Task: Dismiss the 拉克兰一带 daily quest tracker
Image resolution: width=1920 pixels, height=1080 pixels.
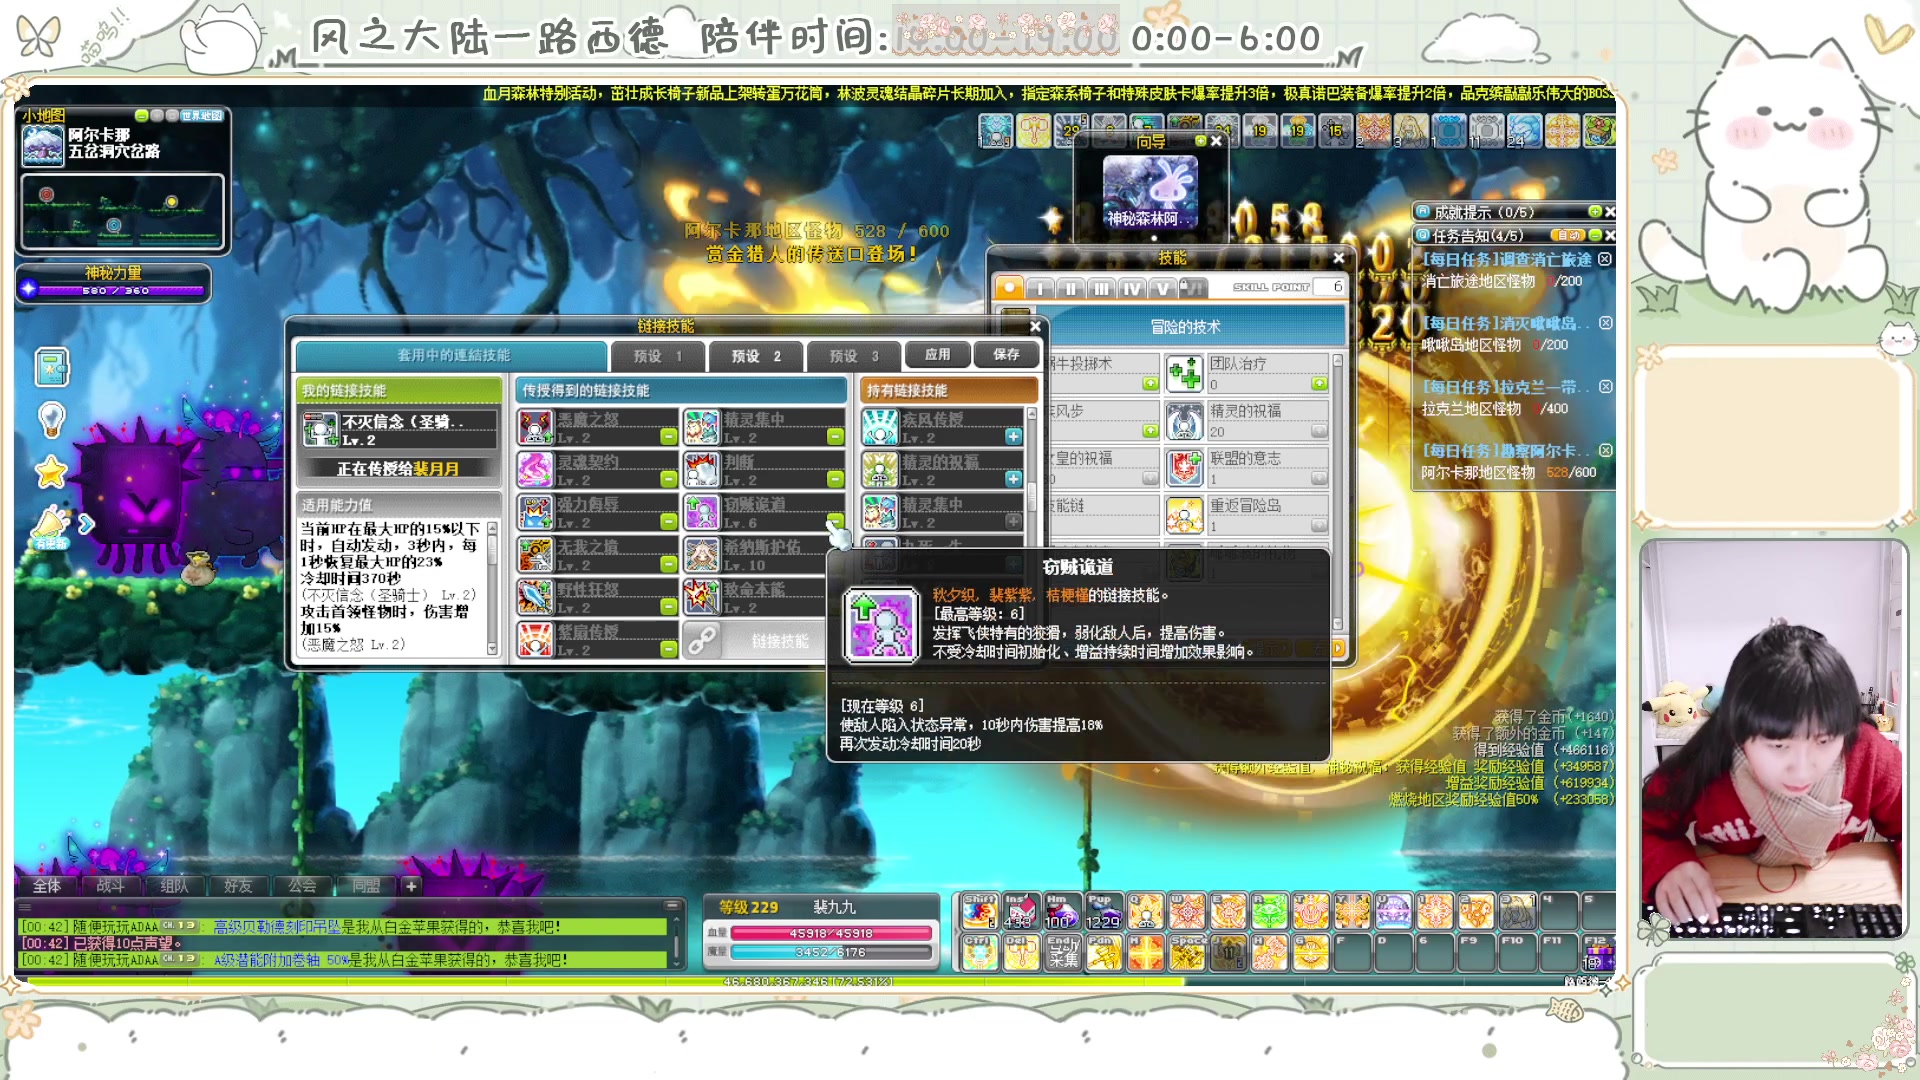Action: point(1605,387)
